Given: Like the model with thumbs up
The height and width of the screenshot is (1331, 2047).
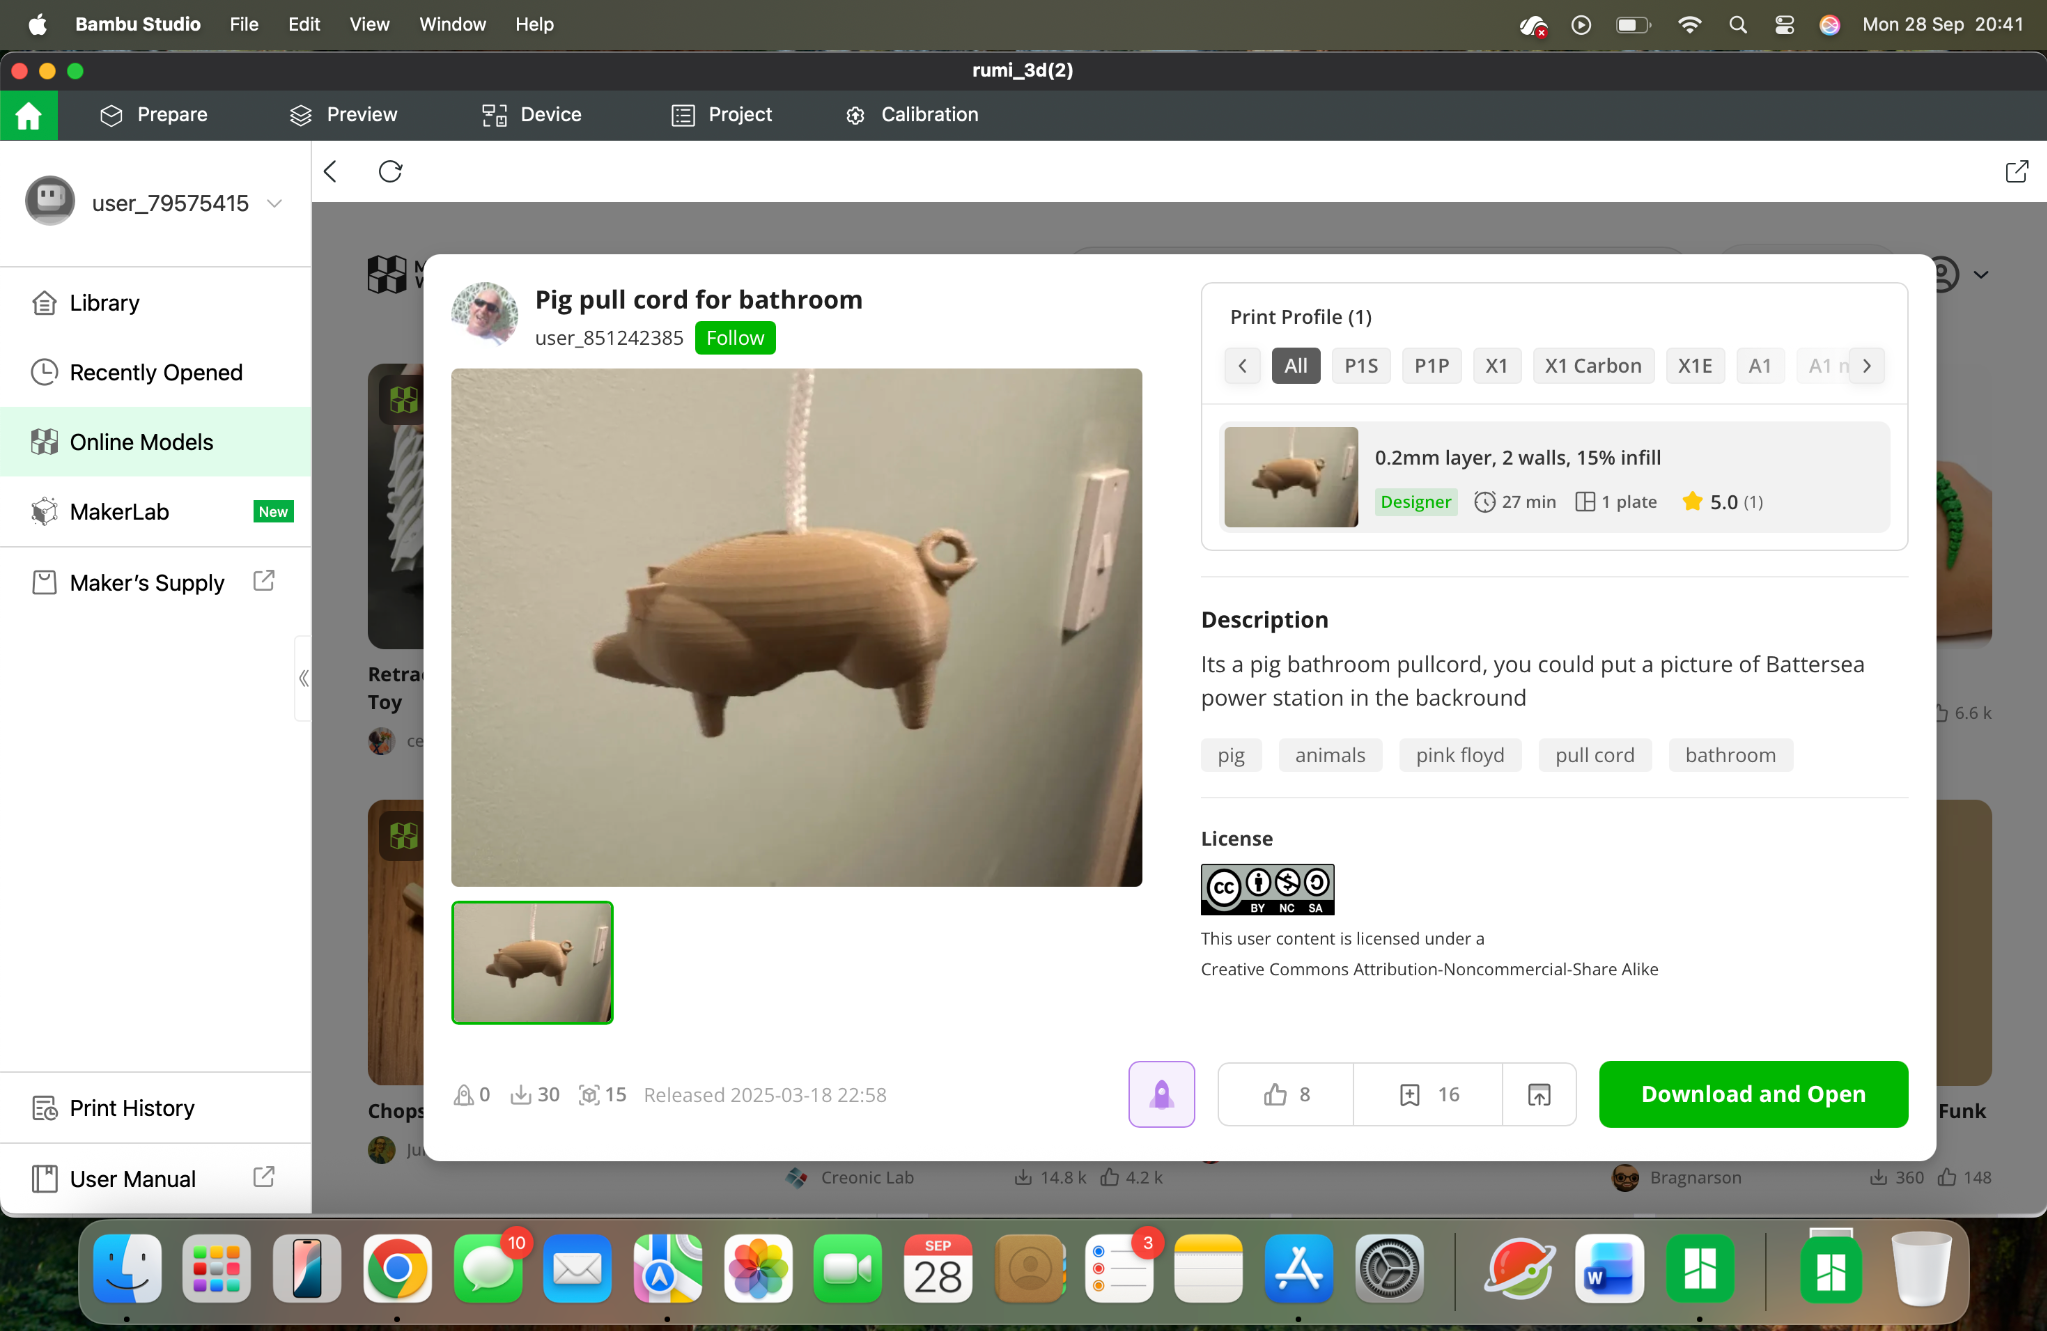Looking at the screenshot, I should [x=1286, y=1095].
